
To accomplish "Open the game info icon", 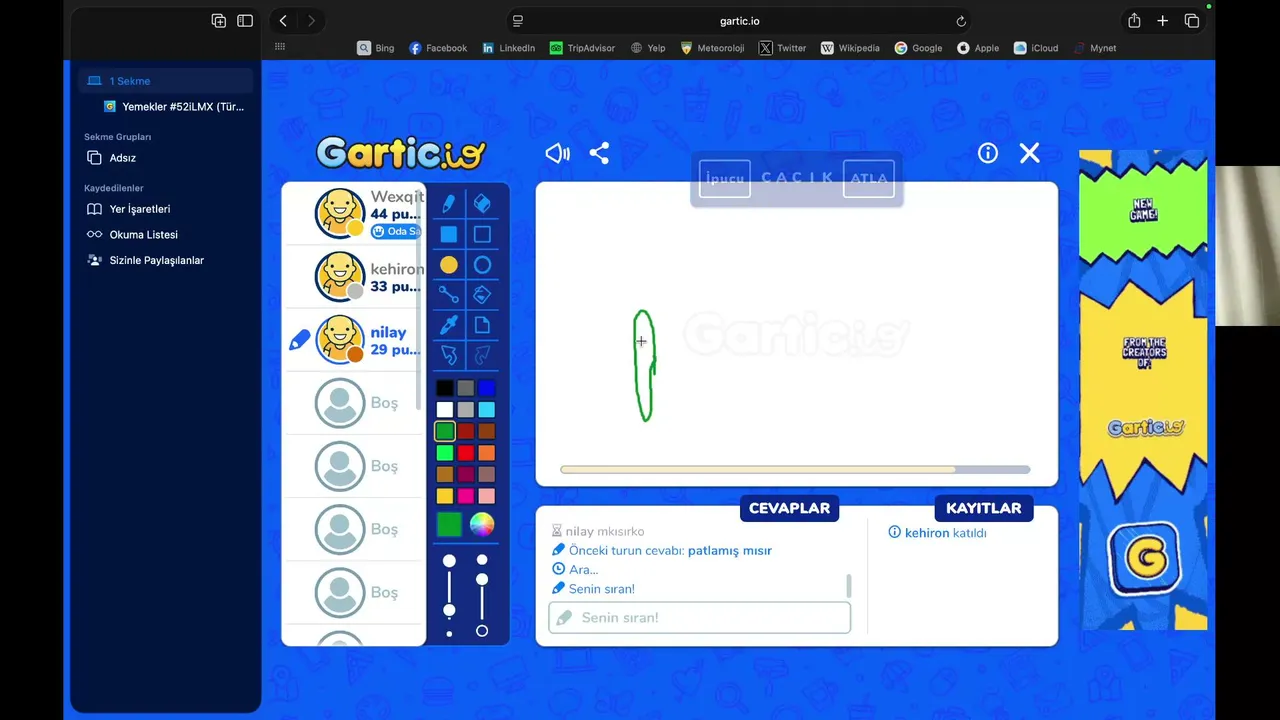I will (x=988, y=153).
